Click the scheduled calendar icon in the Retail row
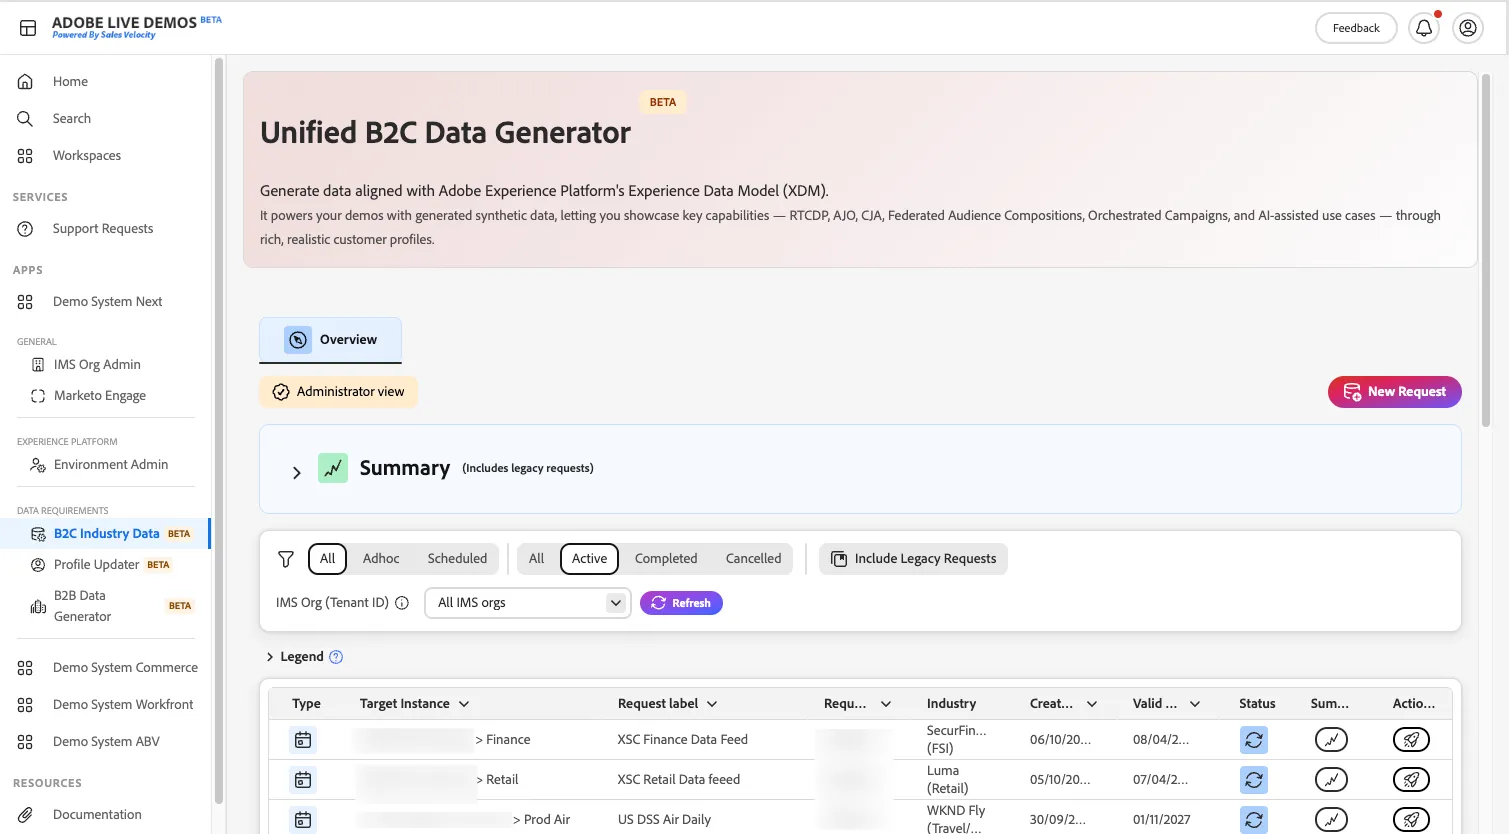This screenshot has height=834, width=1509. (x=303, y=780)
